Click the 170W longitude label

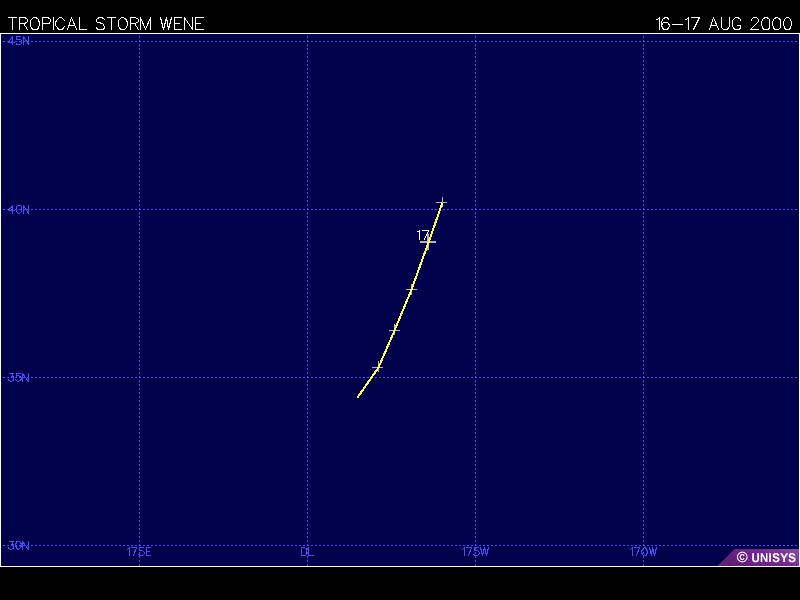(643, 552)
